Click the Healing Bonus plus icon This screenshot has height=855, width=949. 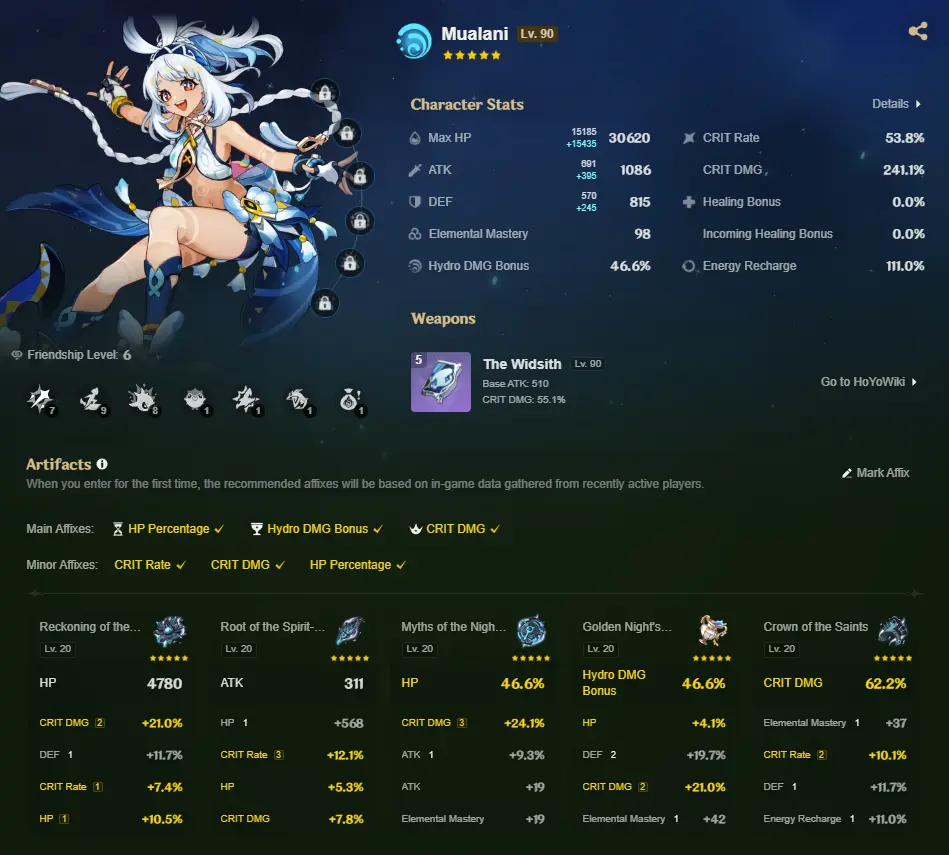point(689,202)
